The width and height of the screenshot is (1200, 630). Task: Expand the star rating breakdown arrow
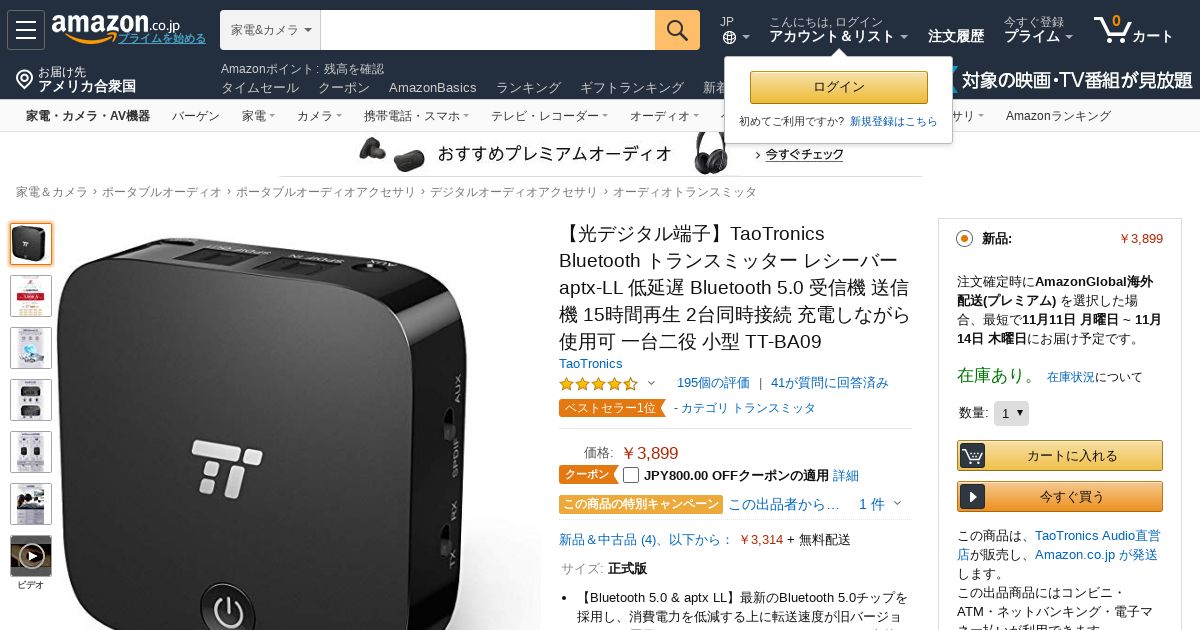[651, 383]
